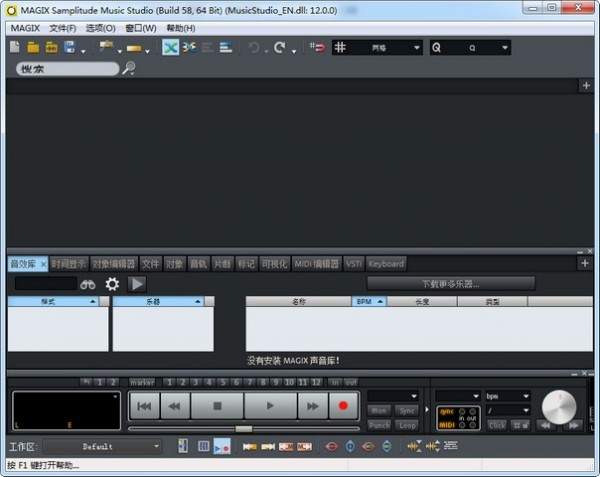Click the red Record button in transport

343,406
